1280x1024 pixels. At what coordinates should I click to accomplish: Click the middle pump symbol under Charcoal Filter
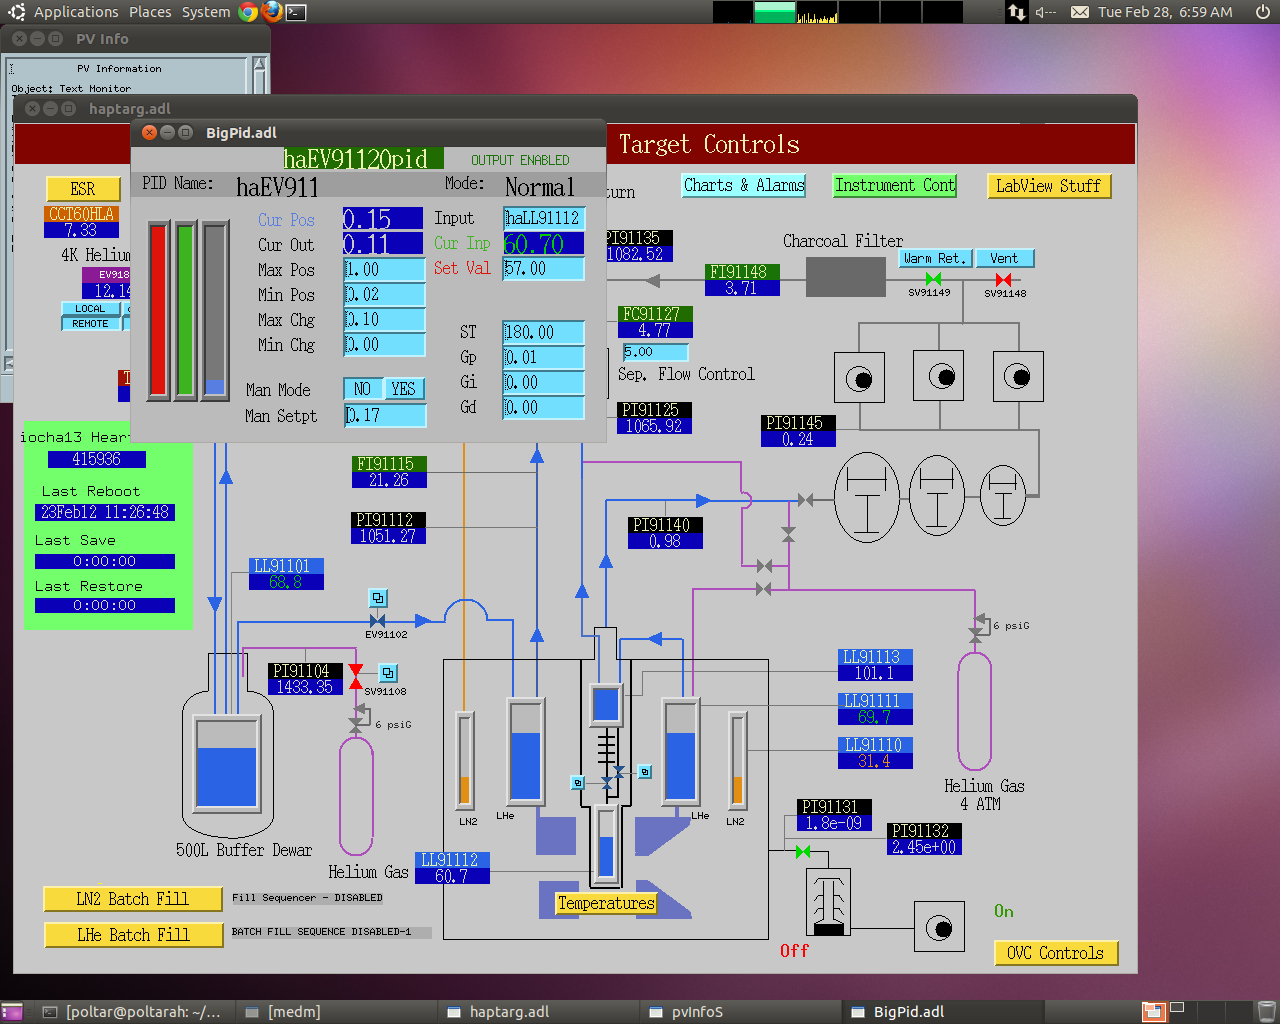pyautogui.click(x=939, y=376)
